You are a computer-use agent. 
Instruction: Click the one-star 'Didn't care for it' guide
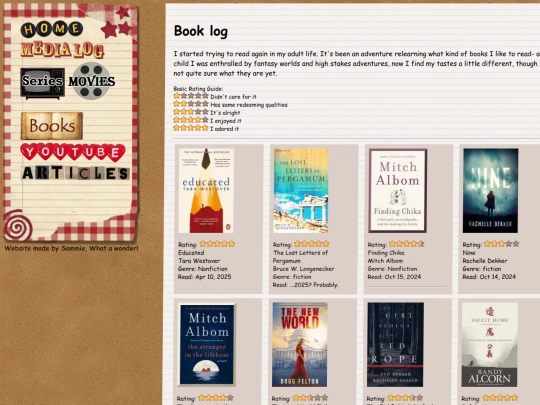pyautogui.click(x=215, y=96)
